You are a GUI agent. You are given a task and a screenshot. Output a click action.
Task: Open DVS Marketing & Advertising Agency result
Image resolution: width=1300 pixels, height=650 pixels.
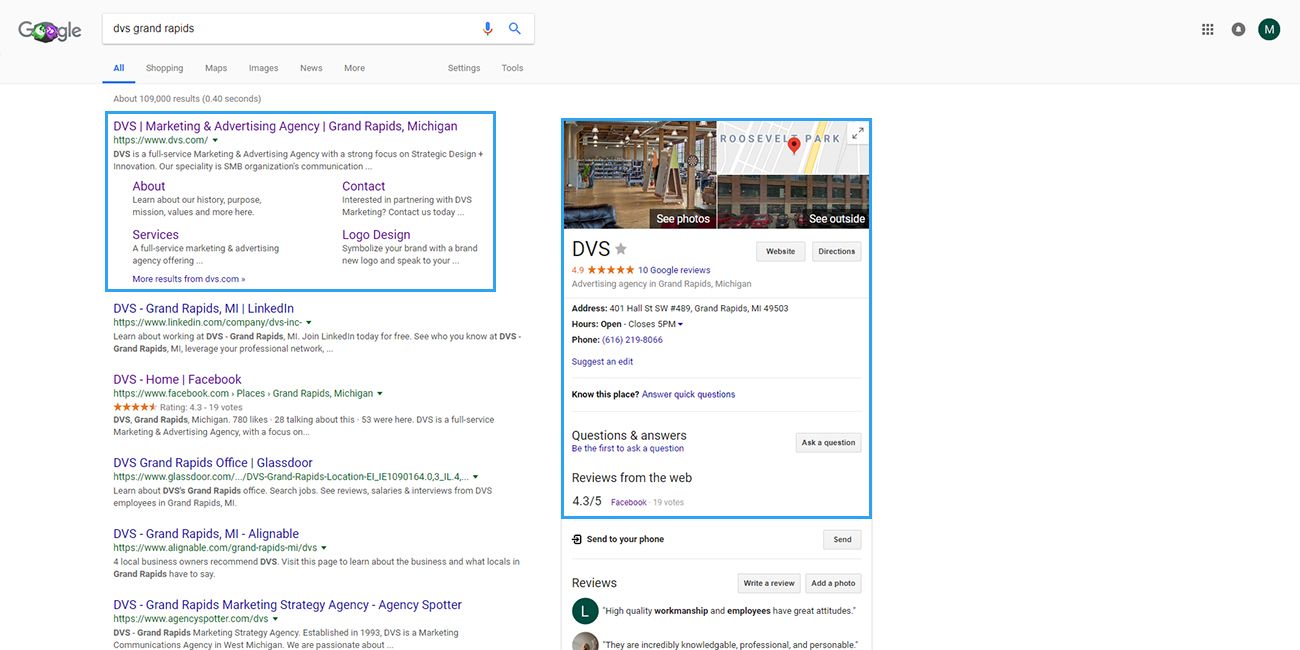tap(285, 126)
